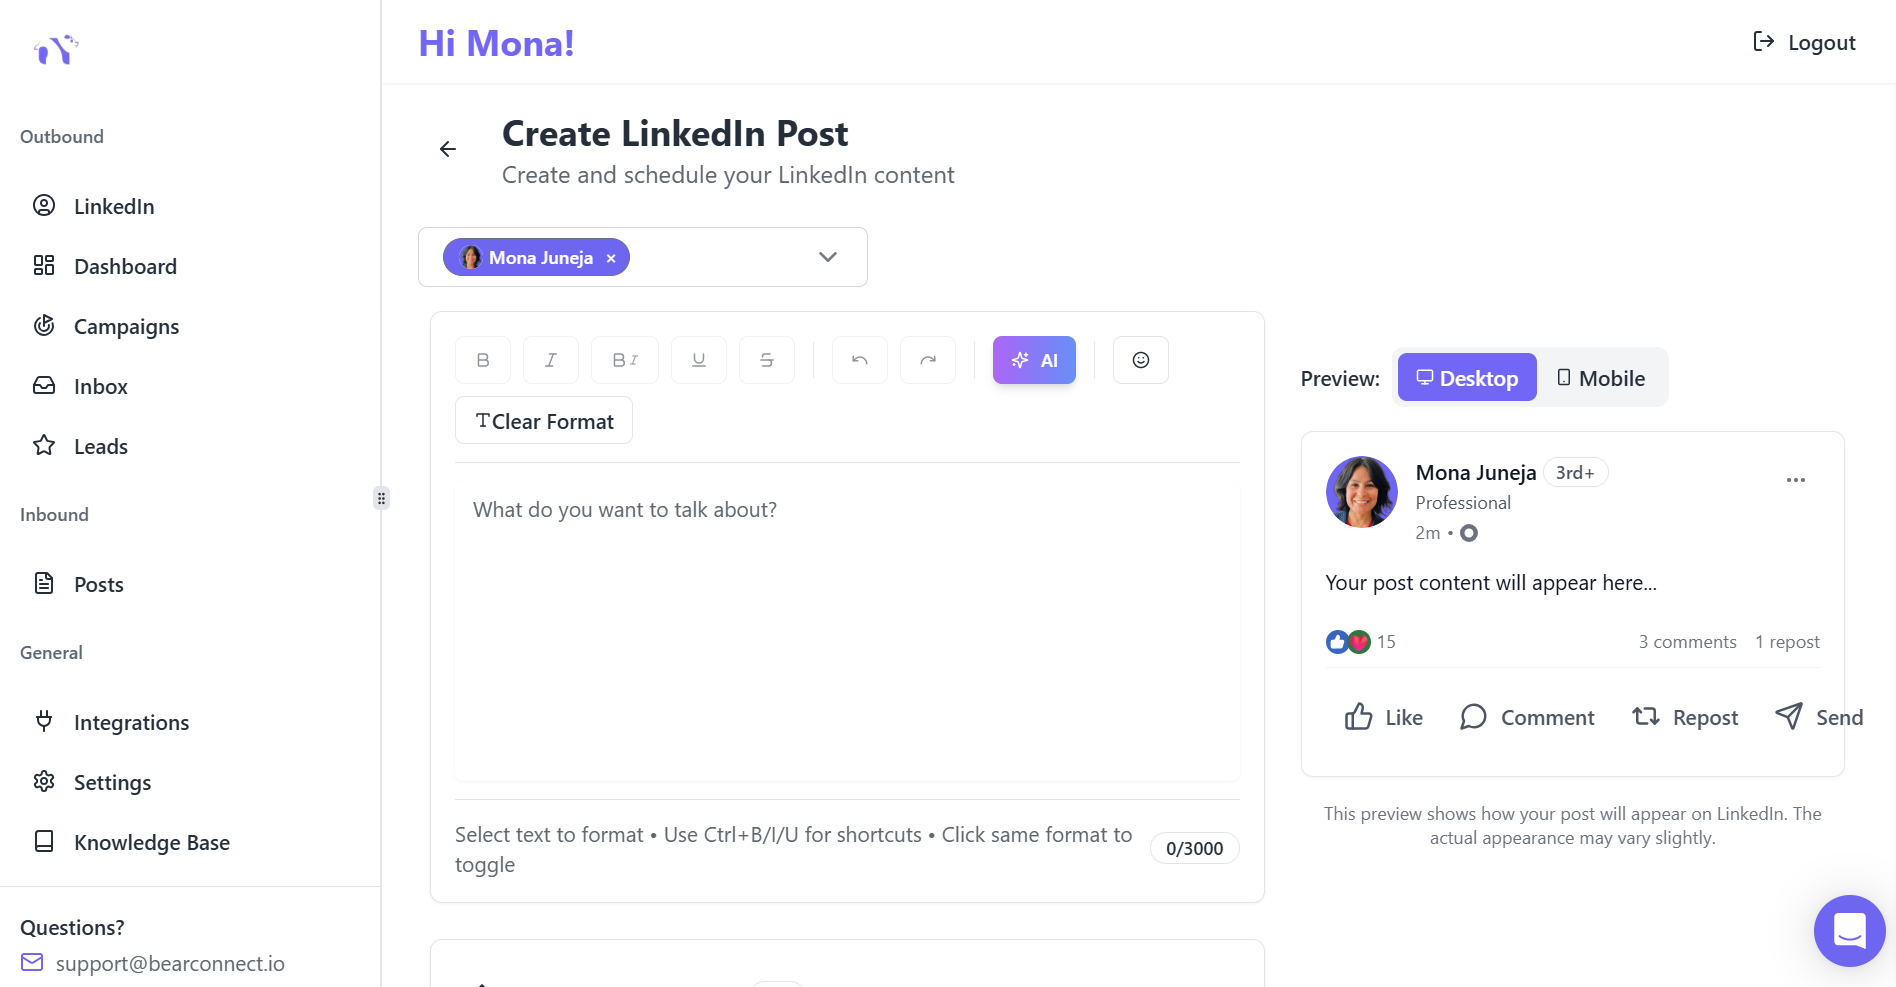Open the chat support bubble
1896x987 pixels.
[x=1849, y=930]
